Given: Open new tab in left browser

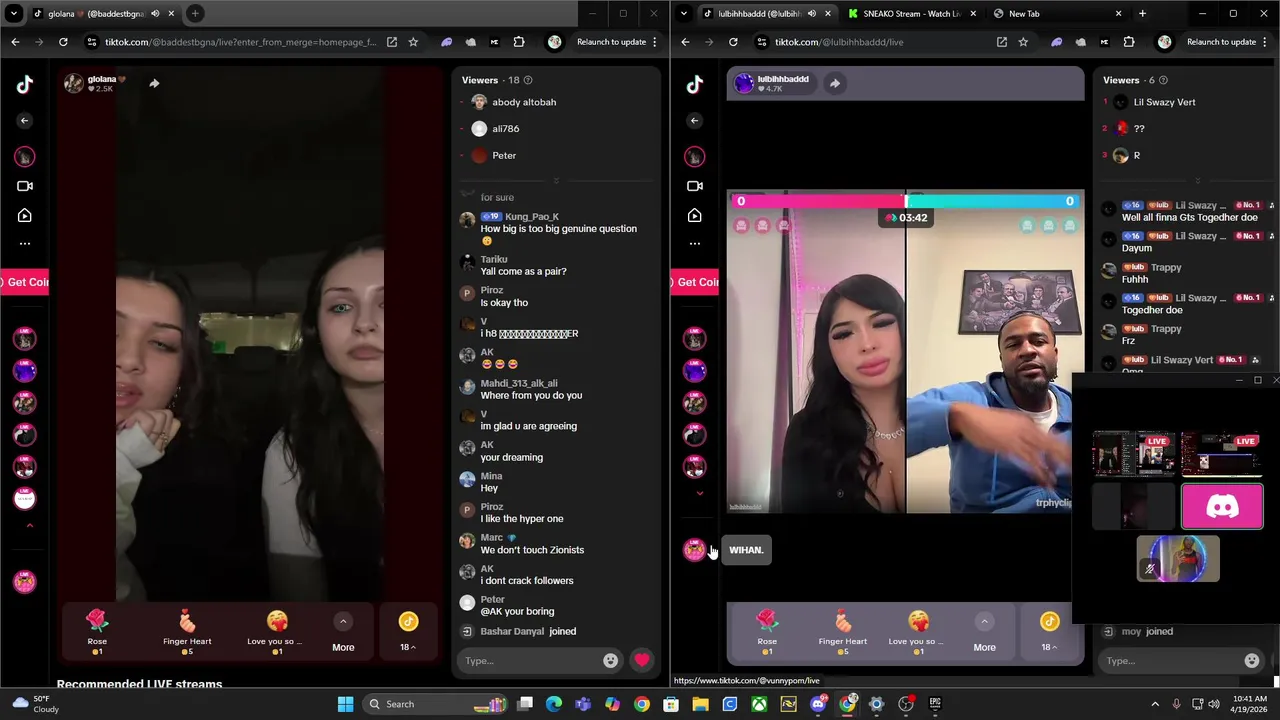Looking at the screenshot, I should point(195,14).
